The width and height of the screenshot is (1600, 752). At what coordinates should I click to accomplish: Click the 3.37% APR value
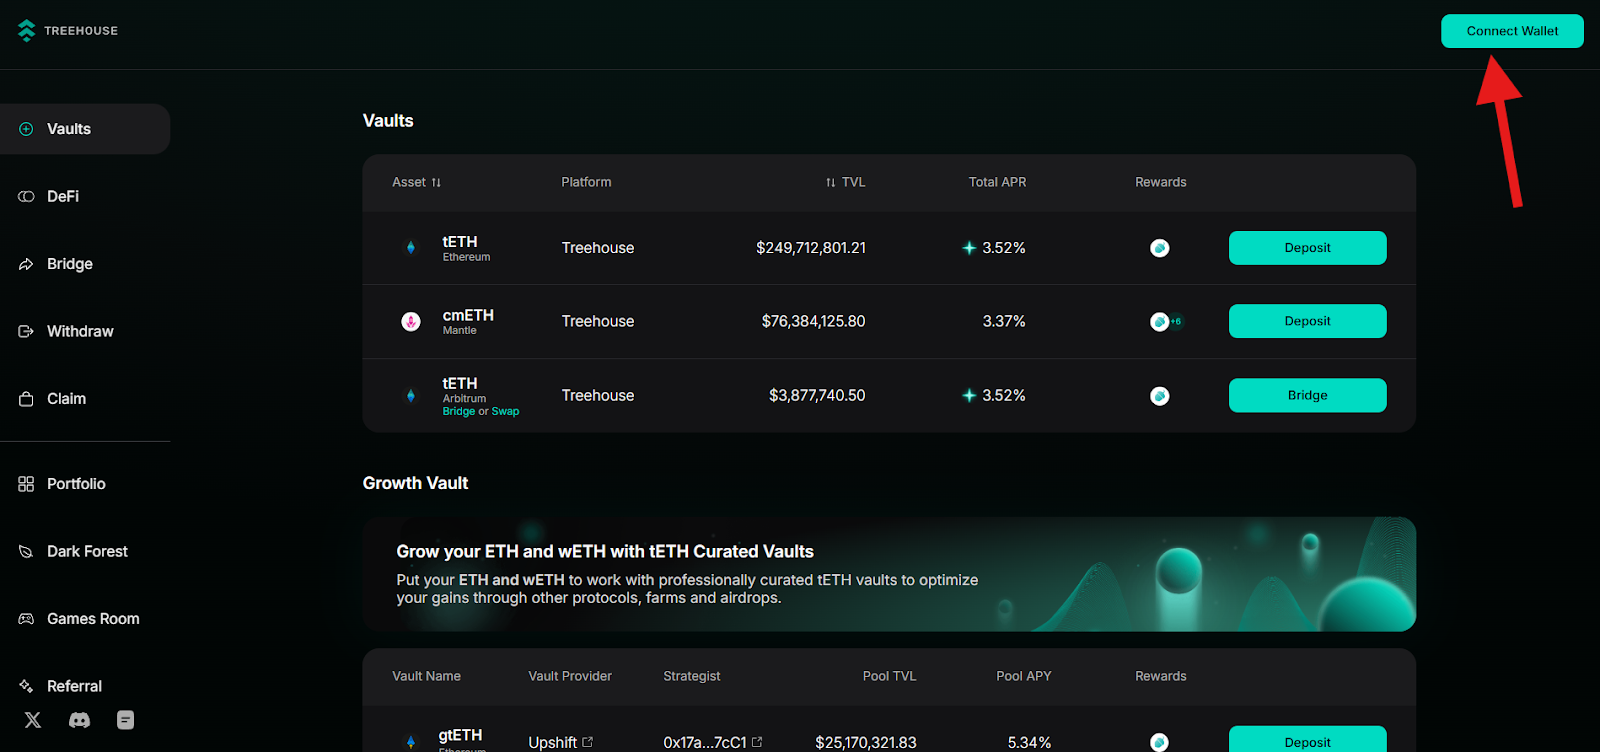pyautogui.click(x=1004, y=321)
